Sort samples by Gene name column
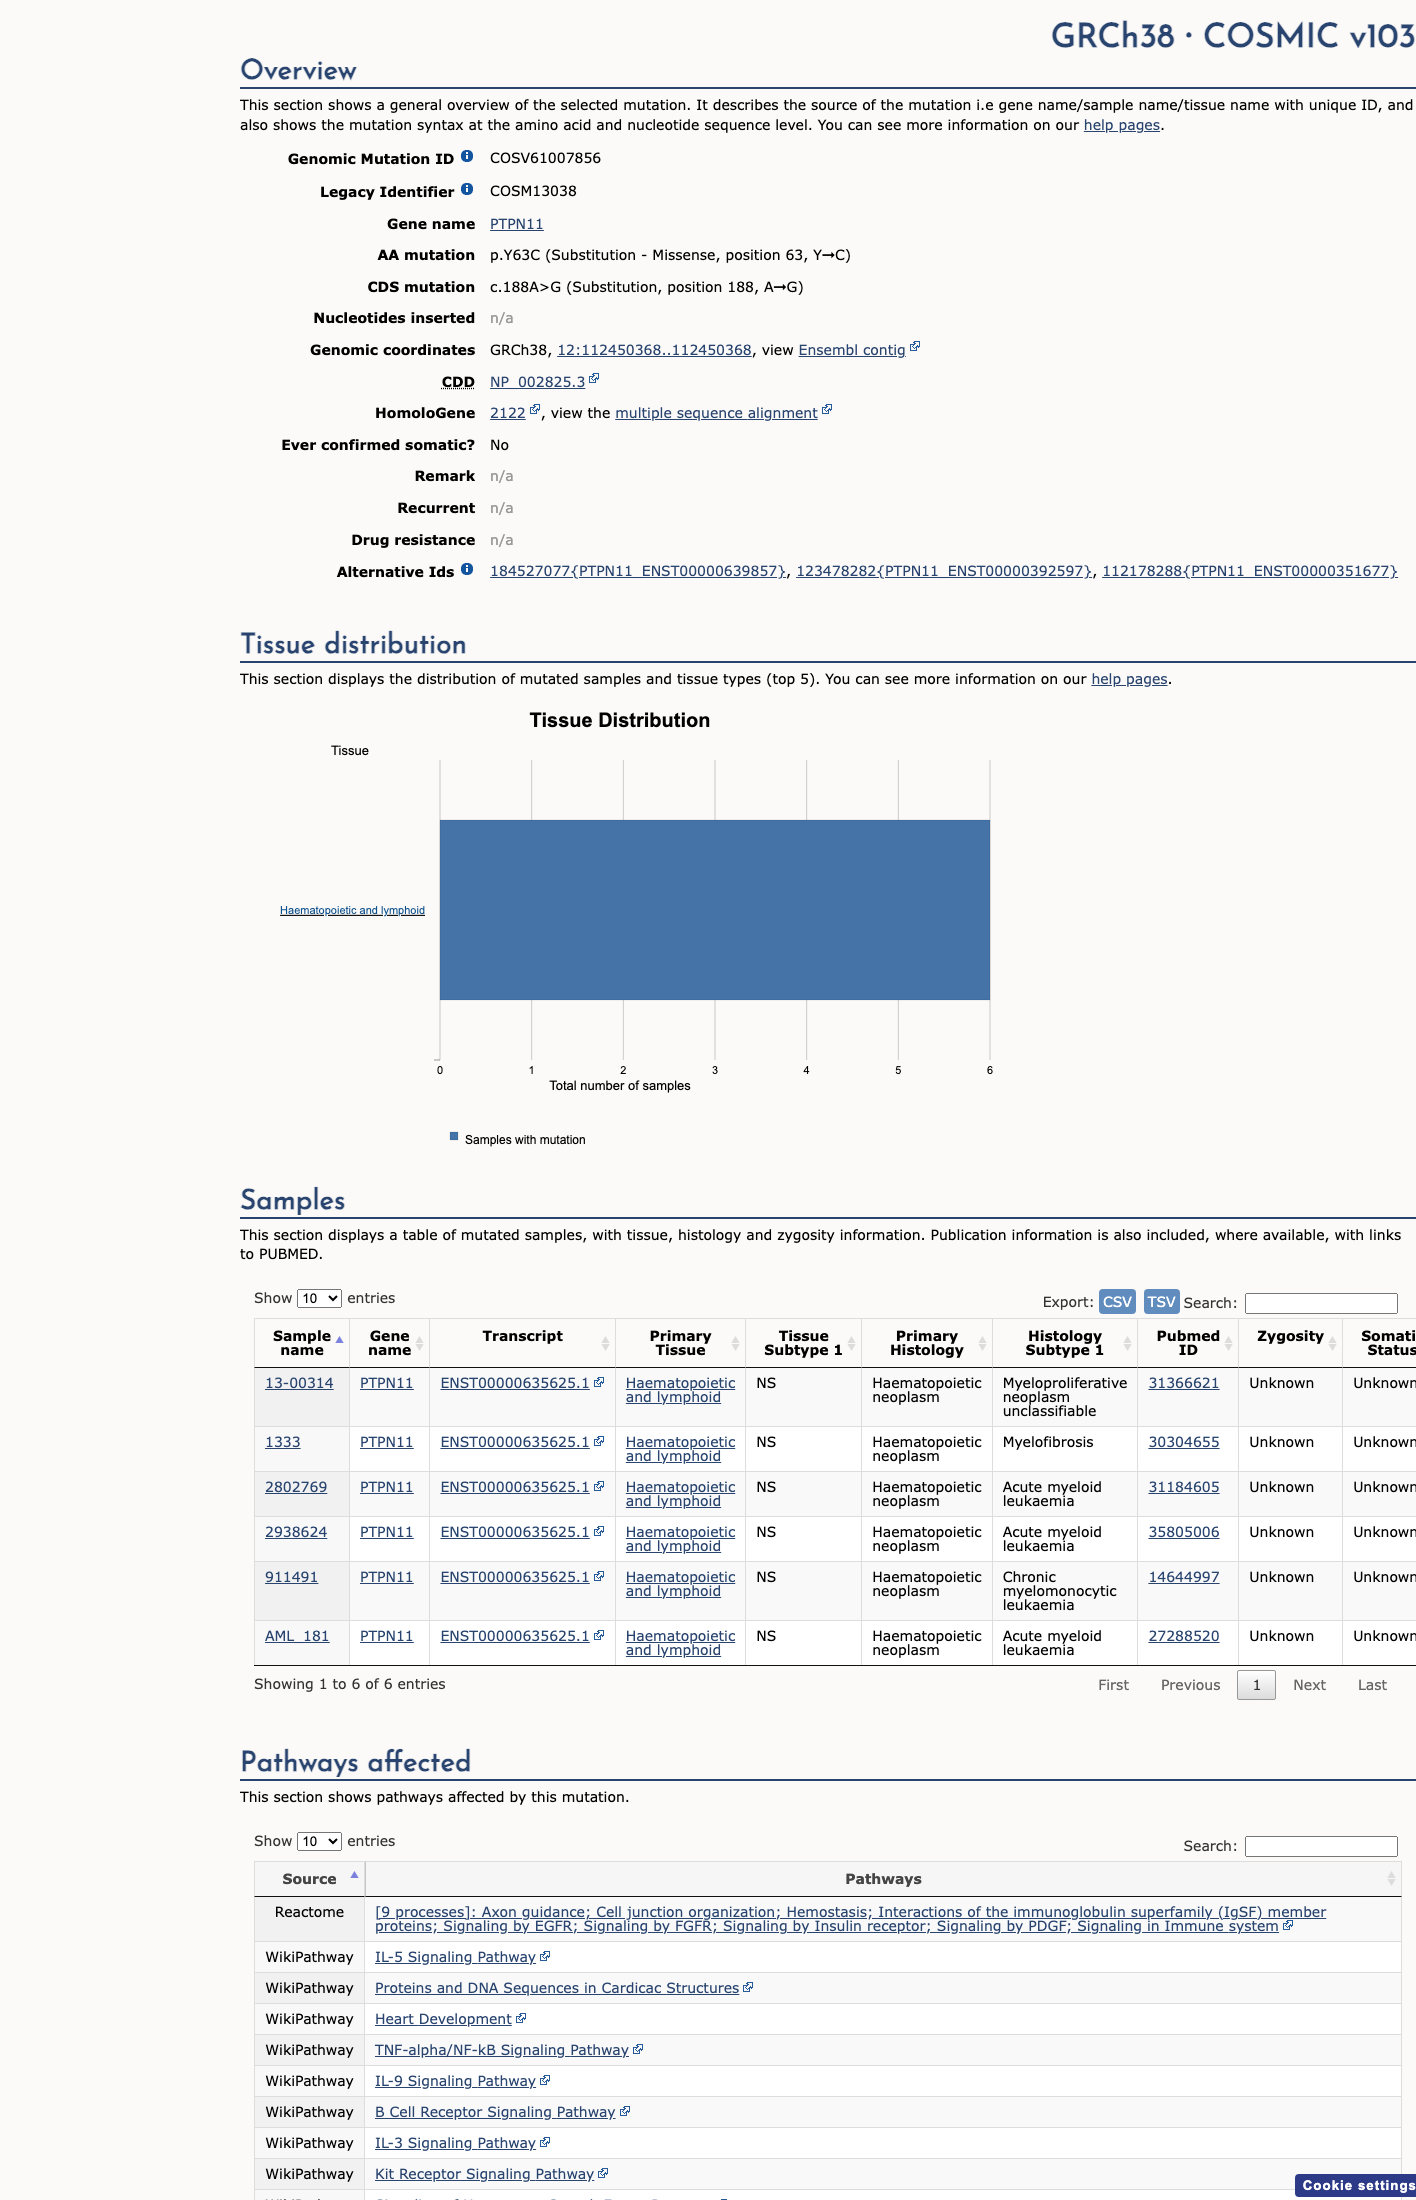The width and height of the screenshot is (1416, 2200). [389, 1343]
